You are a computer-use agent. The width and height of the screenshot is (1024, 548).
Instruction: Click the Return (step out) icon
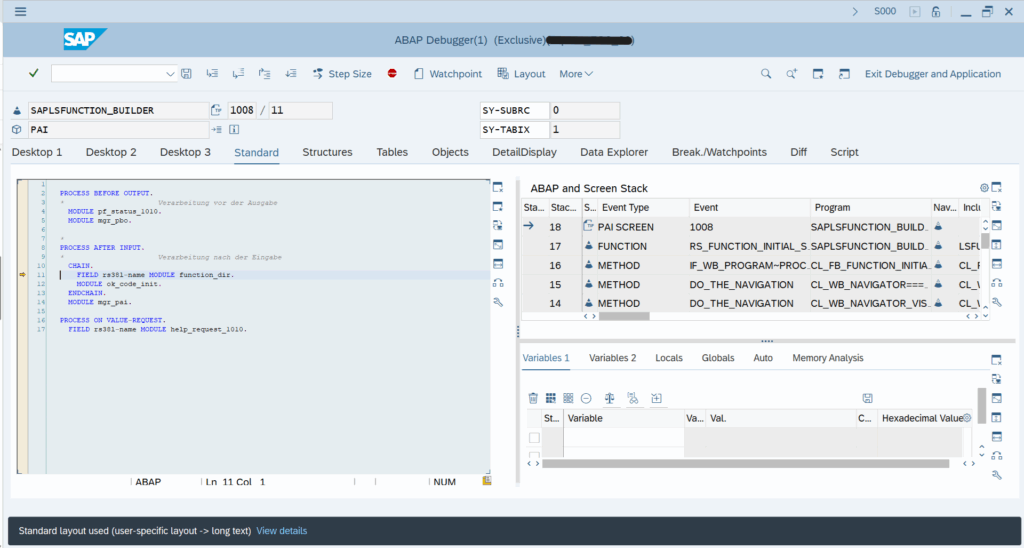tap(264, 74)
